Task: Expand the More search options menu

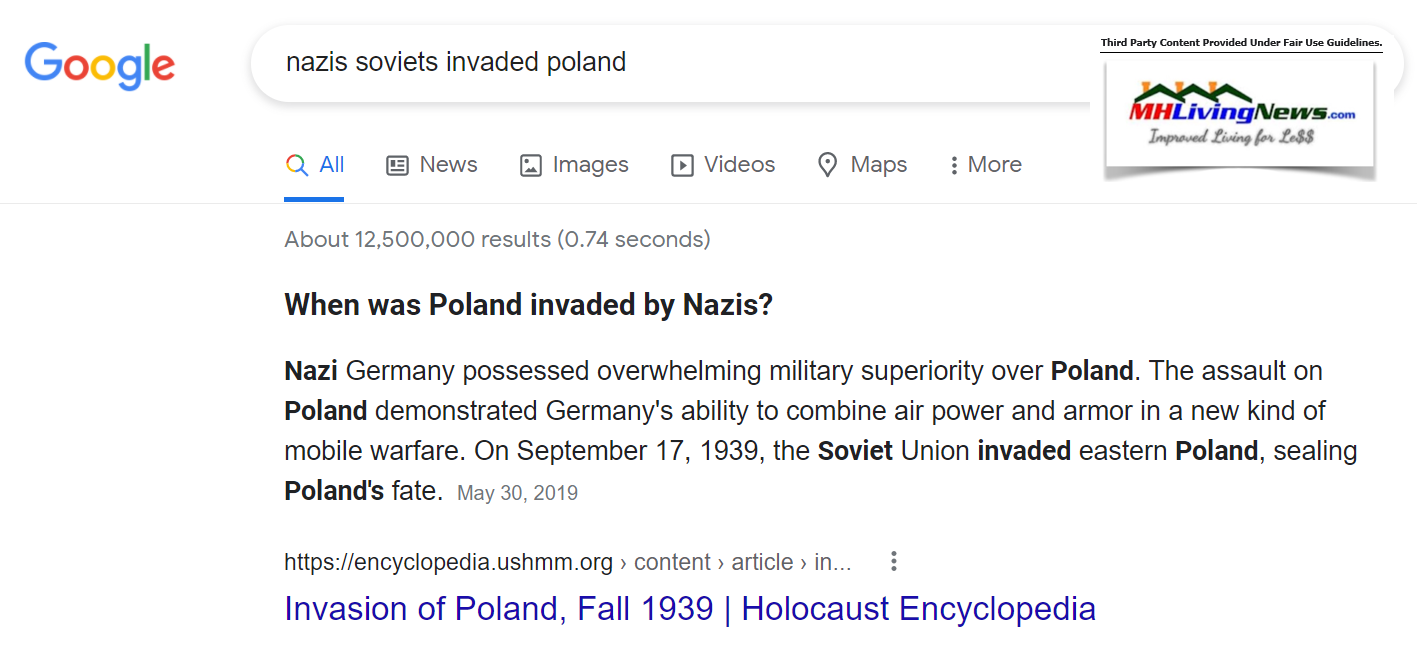Action: tap(985, 165)
